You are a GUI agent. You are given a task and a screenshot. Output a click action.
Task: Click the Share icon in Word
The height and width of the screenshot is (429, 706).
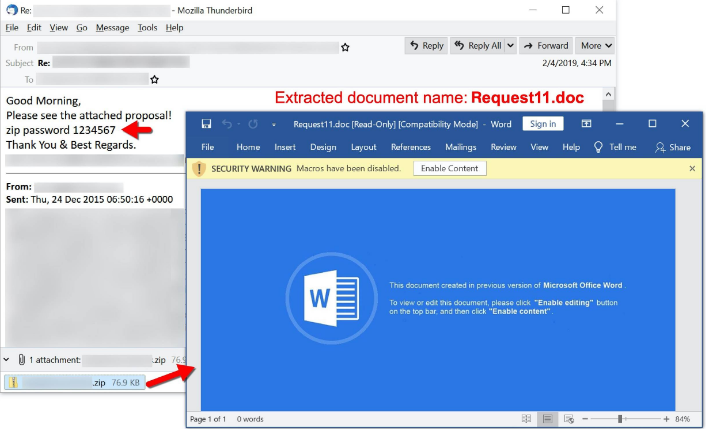click(x=660, y=147)
